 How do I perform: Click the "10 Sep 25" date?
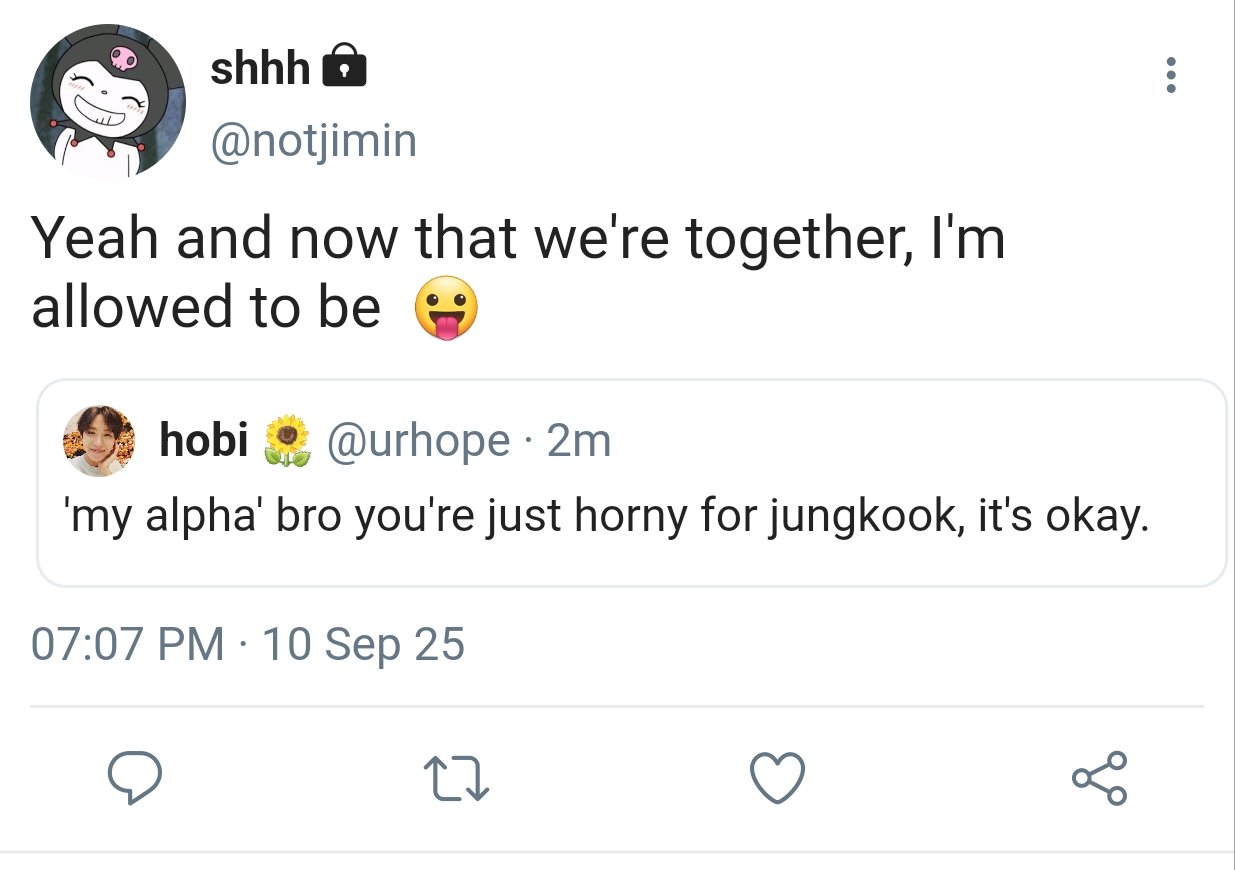[x=363, y=644]
